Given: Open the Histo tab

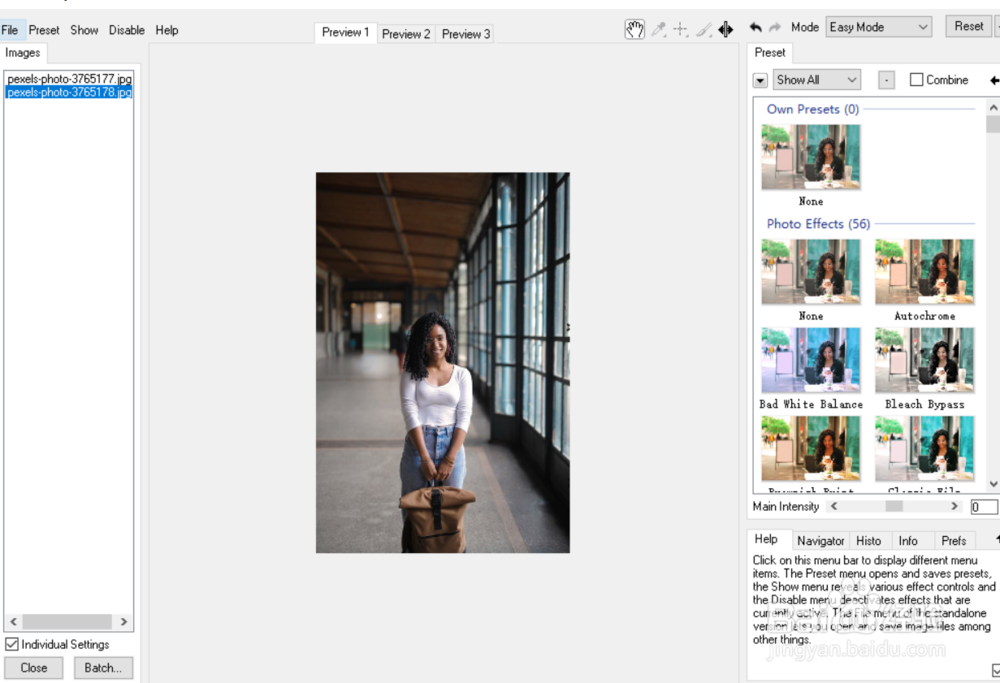Looking at the screenshot, I should 869,541.
